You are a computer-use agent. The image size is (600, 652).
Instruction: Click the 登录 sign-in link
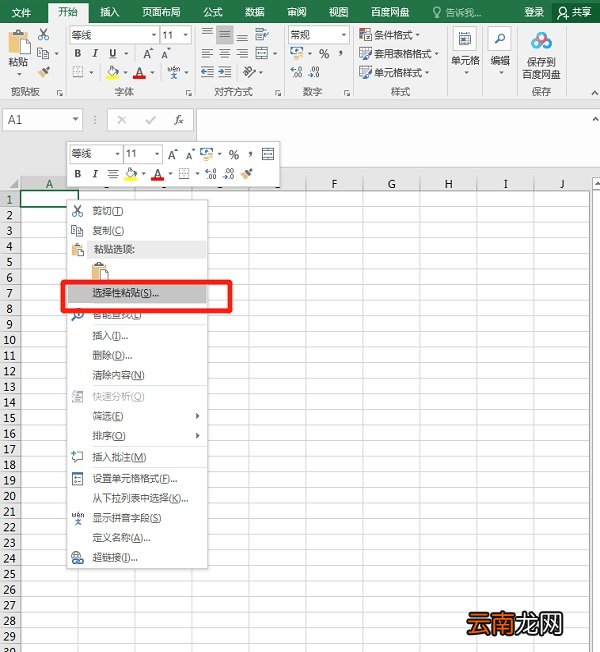click(x=534, y=12)
